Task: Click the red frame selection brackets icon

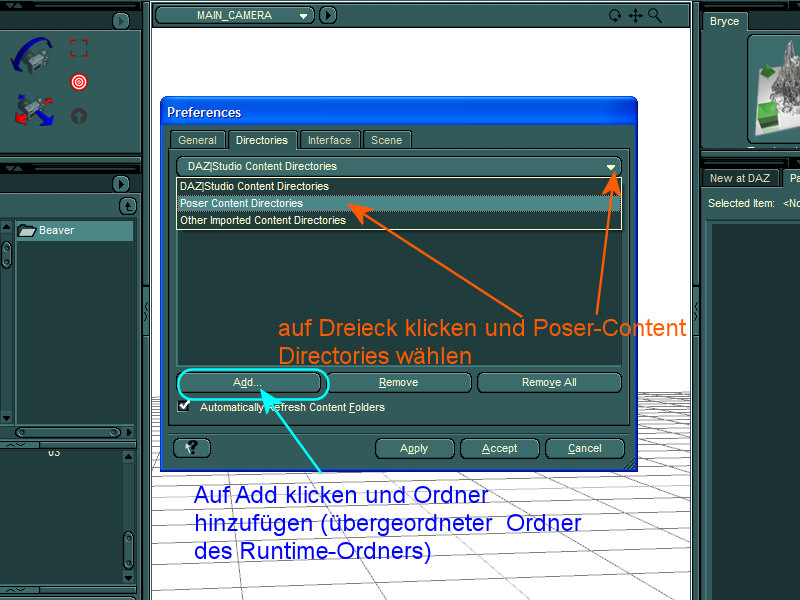Action: pyautogui.click(x=79, y=48)
